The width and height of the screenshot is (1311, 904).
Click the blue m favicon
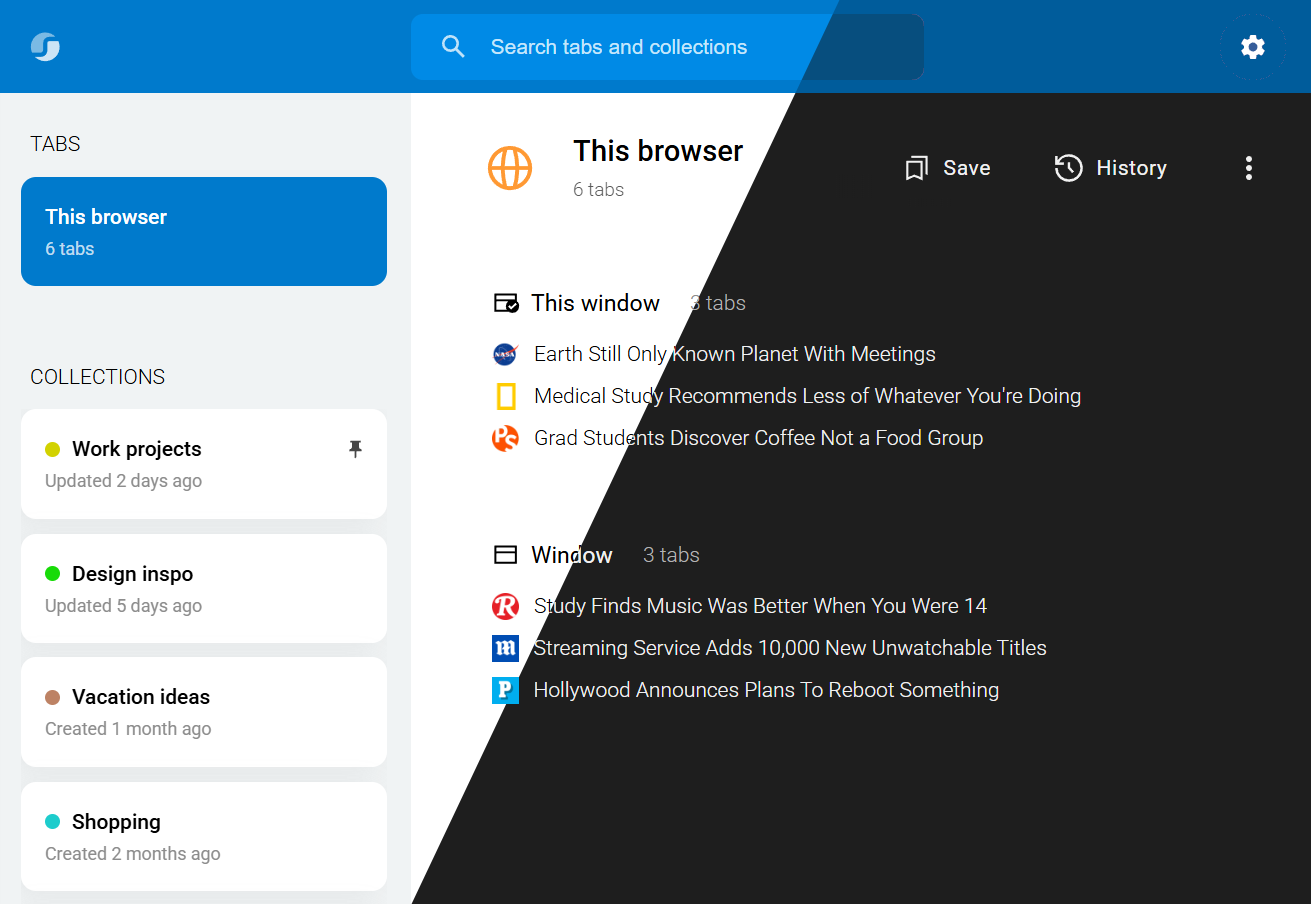point(506,648)
